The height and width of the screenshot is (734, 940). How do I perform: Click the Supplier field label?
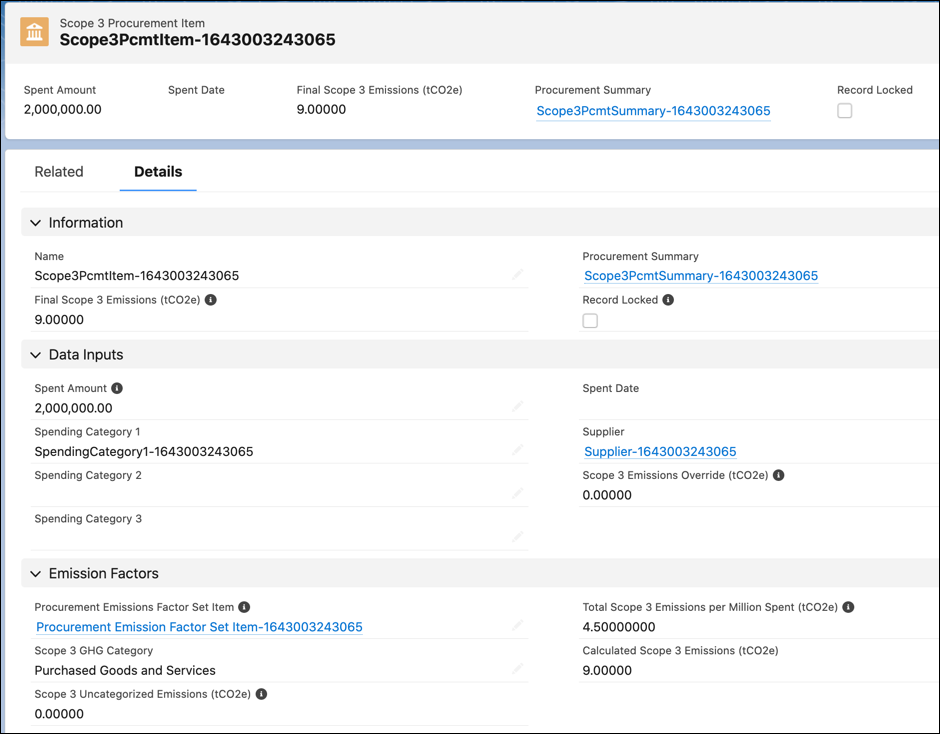tap(603, 432)
